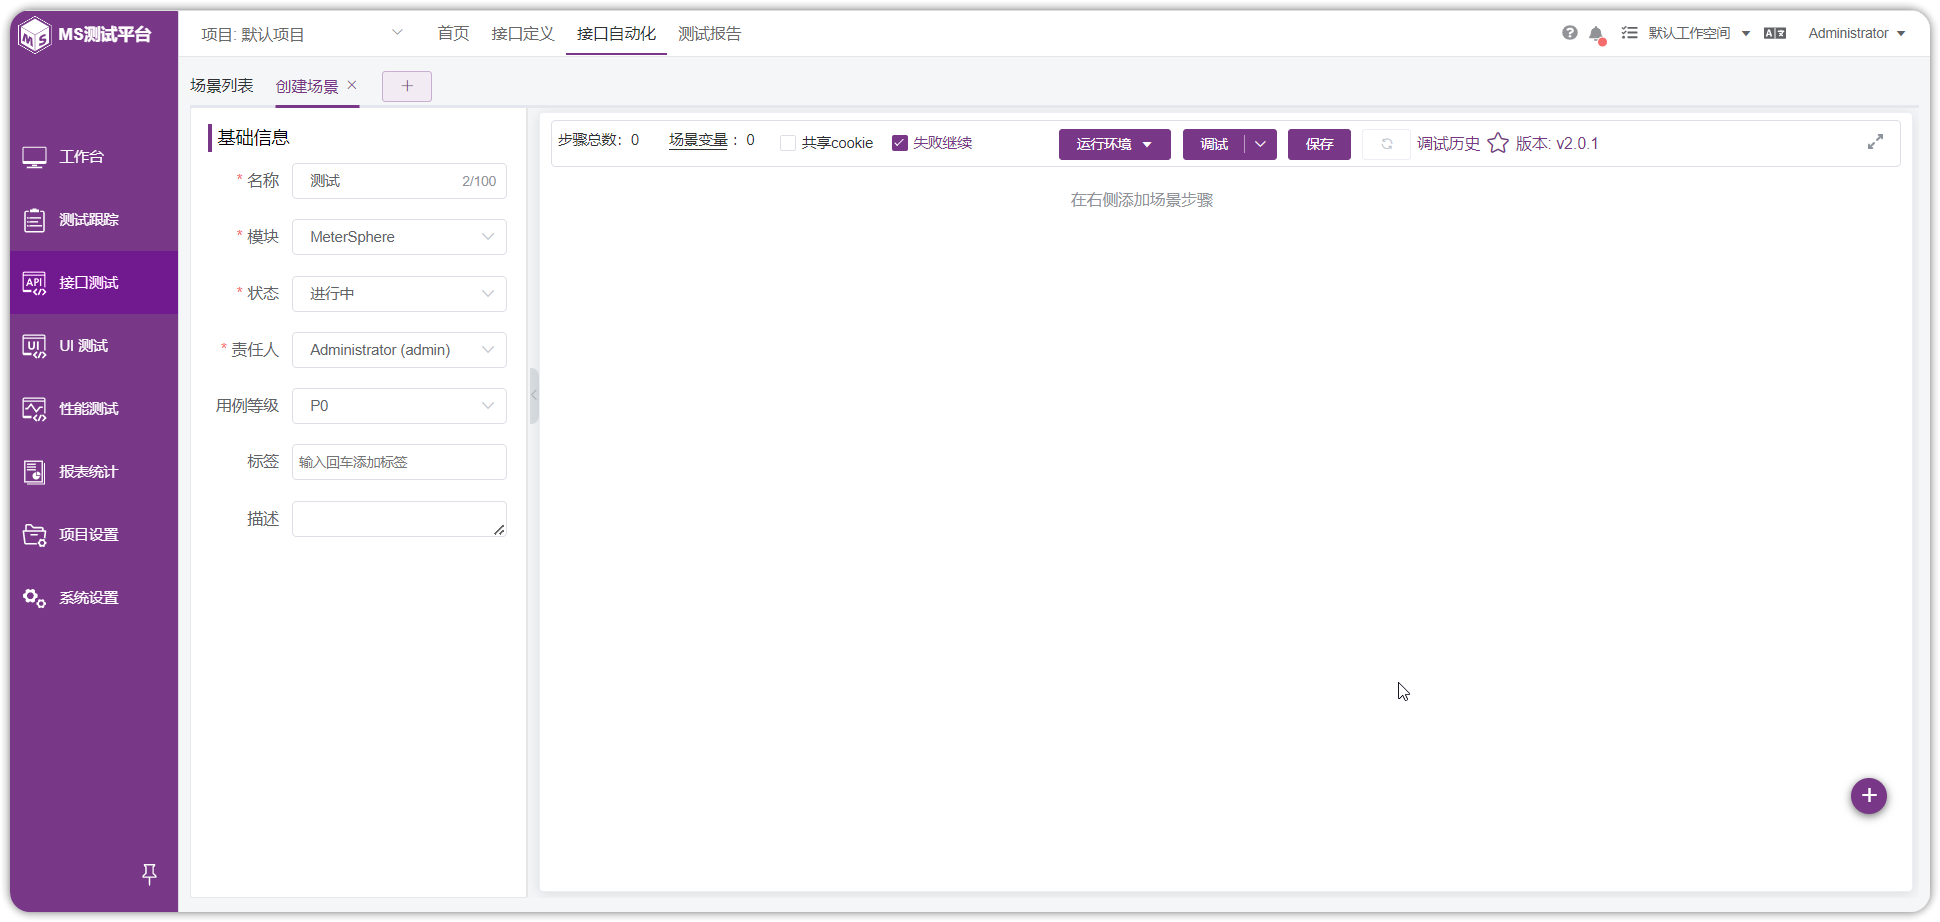Image resolution: width=1940 pixels, height=922 pixels.
Task: Expand the 运行环境 dropdown
Action: (x=1114, y=144)
